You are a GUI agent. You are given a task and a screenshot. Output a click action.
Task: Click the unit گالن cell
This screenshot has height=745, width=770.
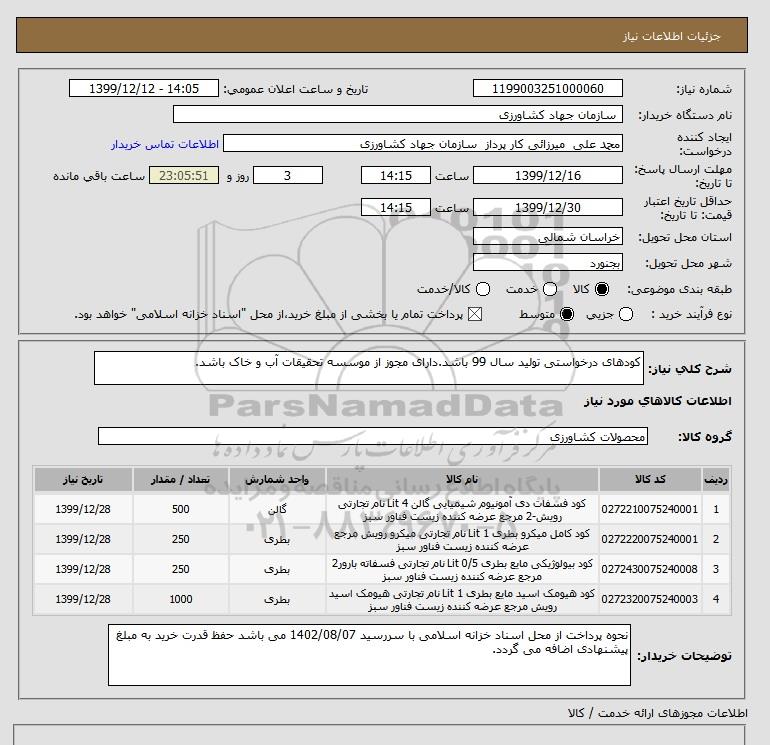(x=277, y=509)
